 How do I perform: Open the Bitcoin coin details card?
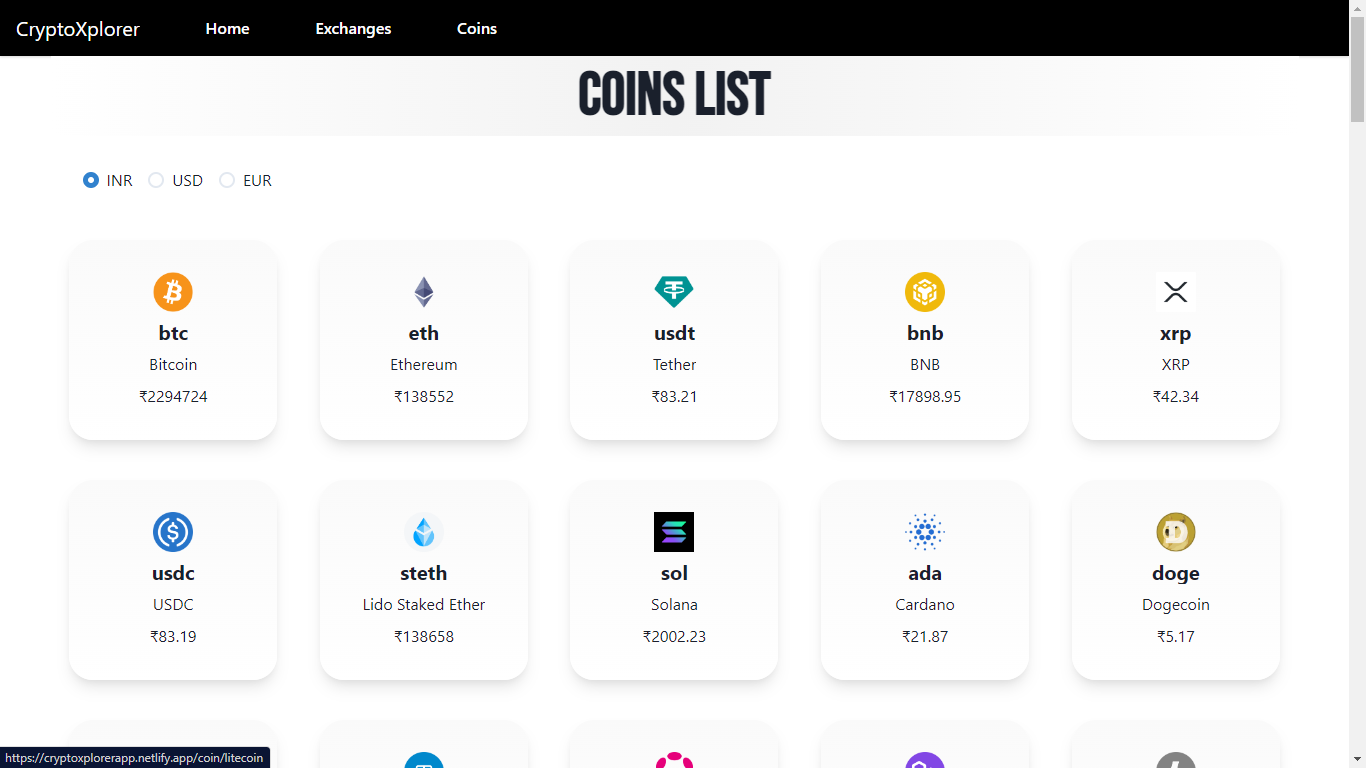point(173,340)
